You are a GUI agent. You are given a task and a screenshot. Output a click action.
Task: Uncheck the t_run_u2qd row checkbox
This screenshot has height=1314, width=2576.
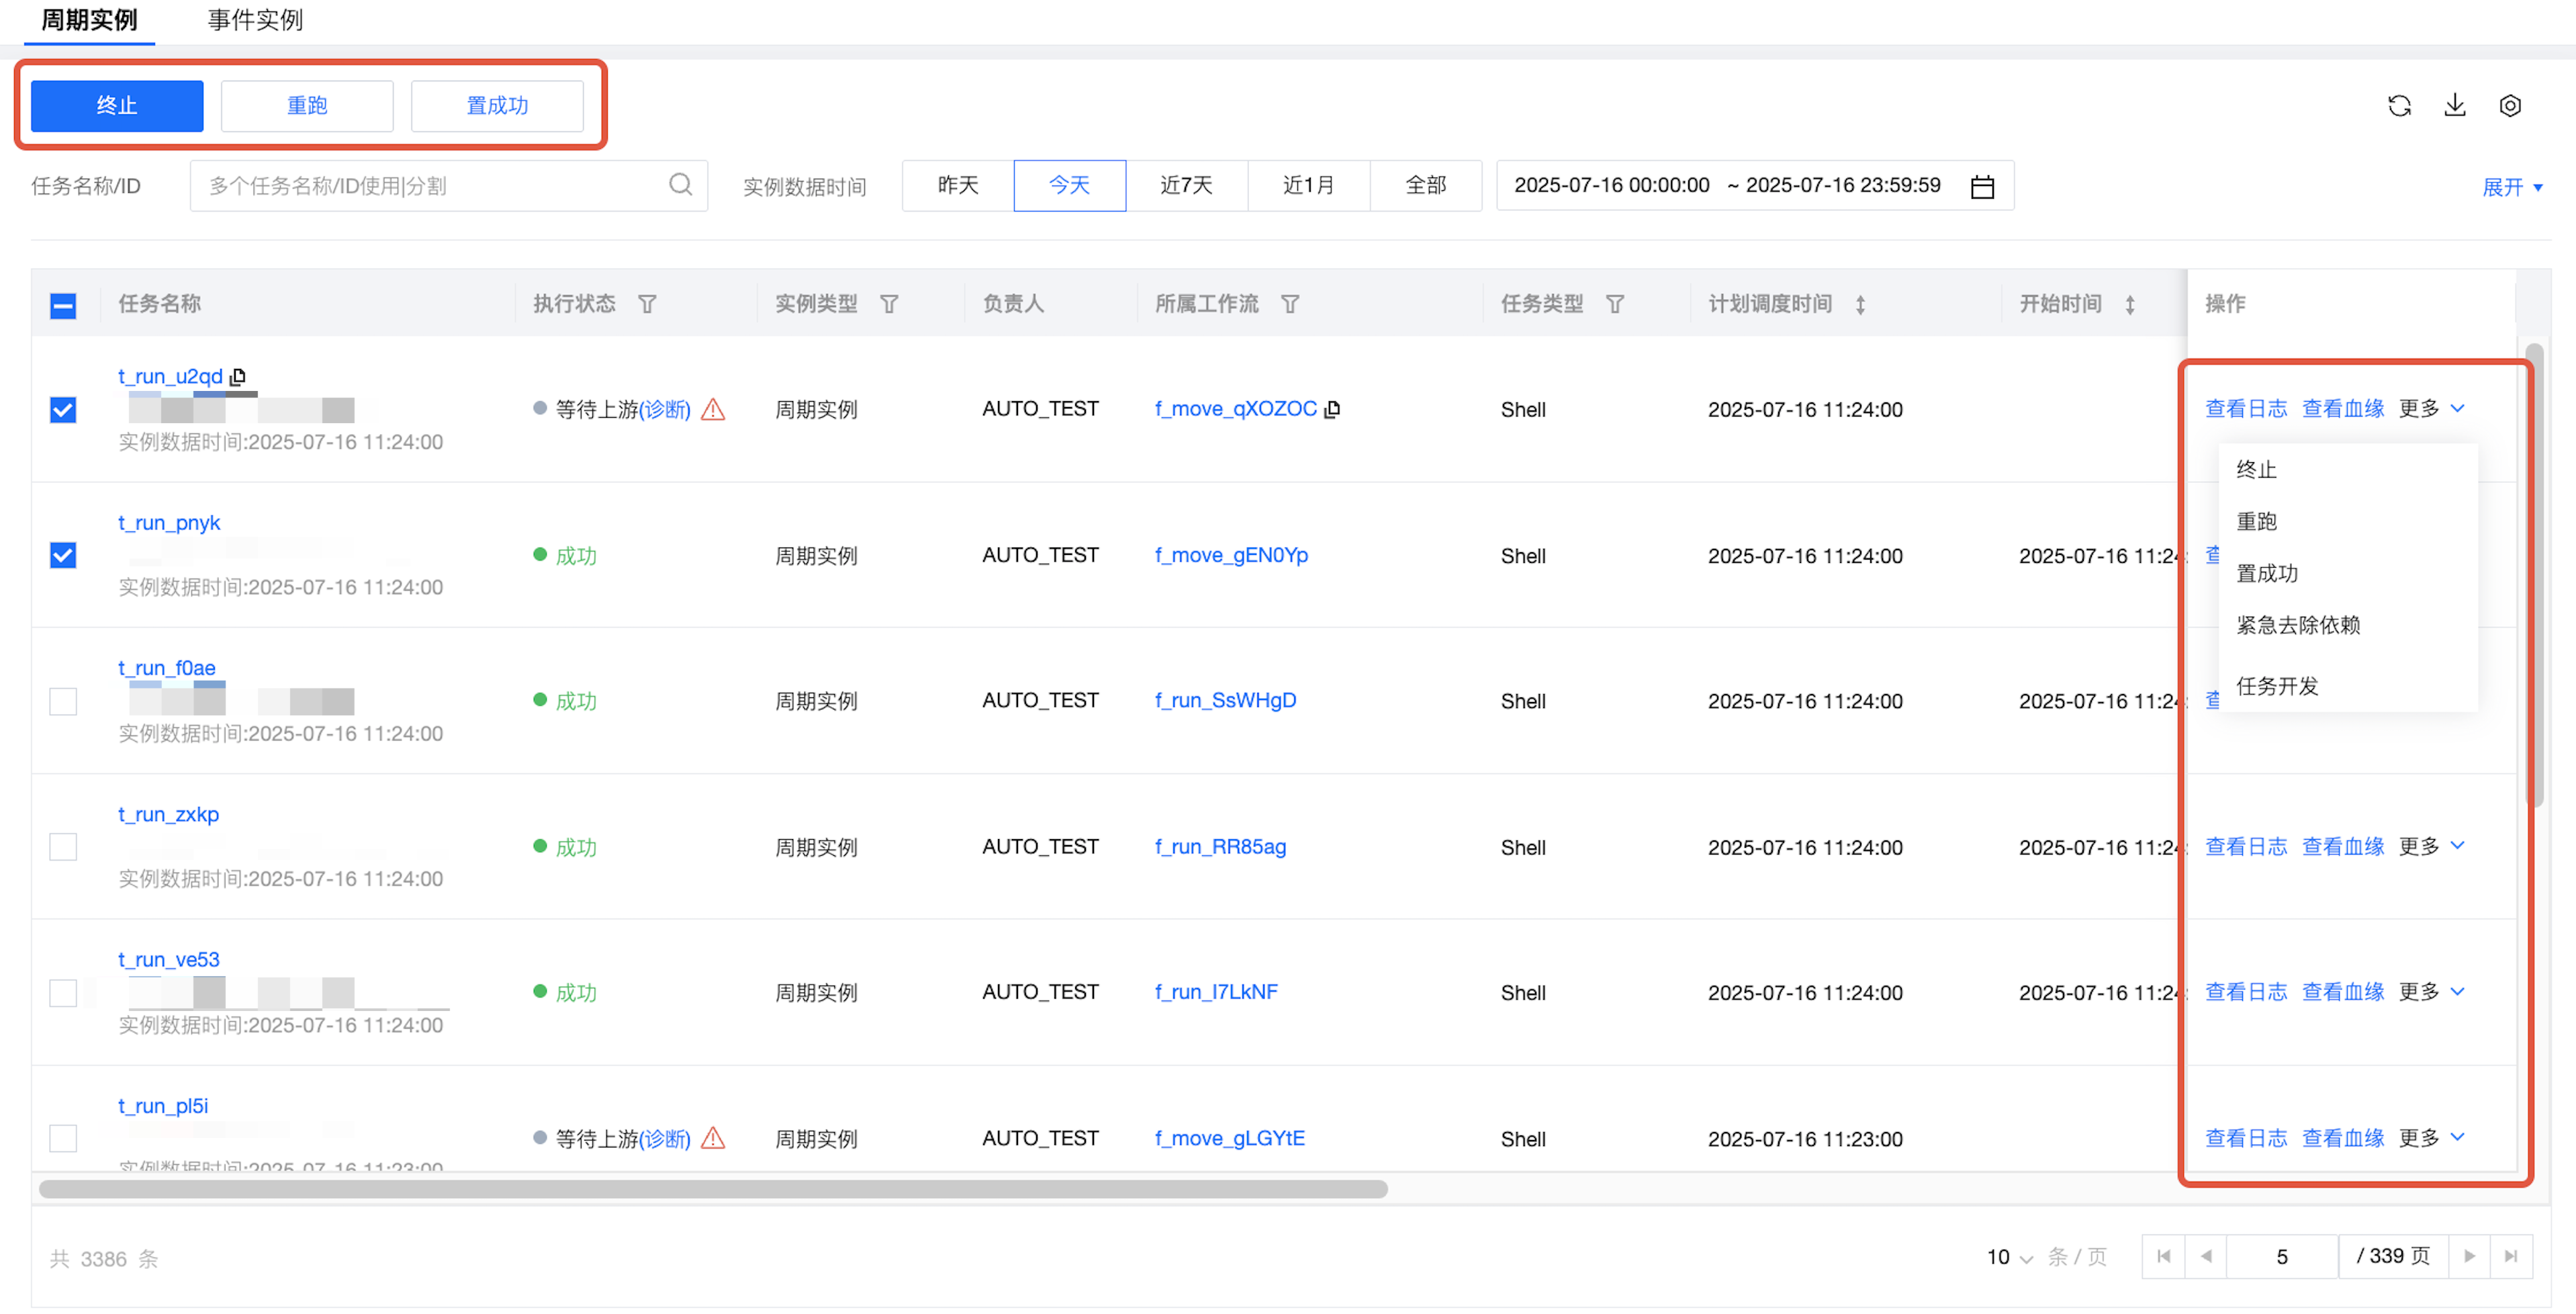pos(63,409)
